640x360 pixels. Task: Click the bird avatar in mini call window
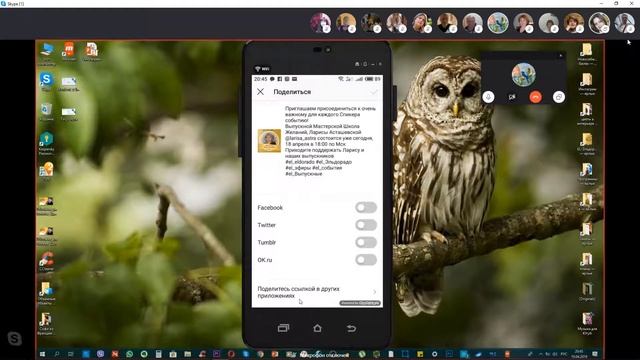[524, 74]
